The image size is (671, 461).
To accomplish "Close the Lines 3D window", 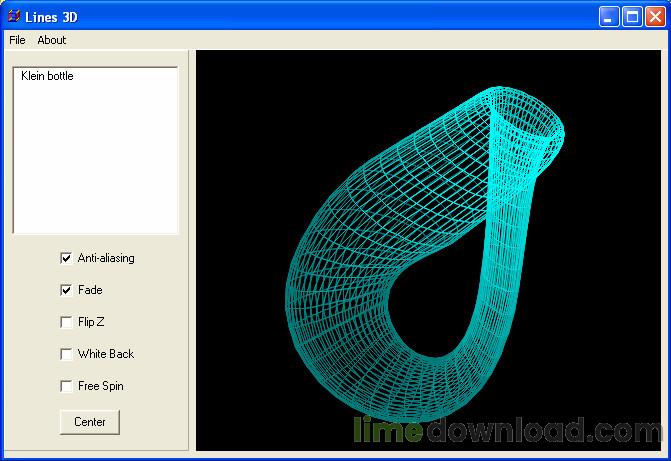I will 656,17.
